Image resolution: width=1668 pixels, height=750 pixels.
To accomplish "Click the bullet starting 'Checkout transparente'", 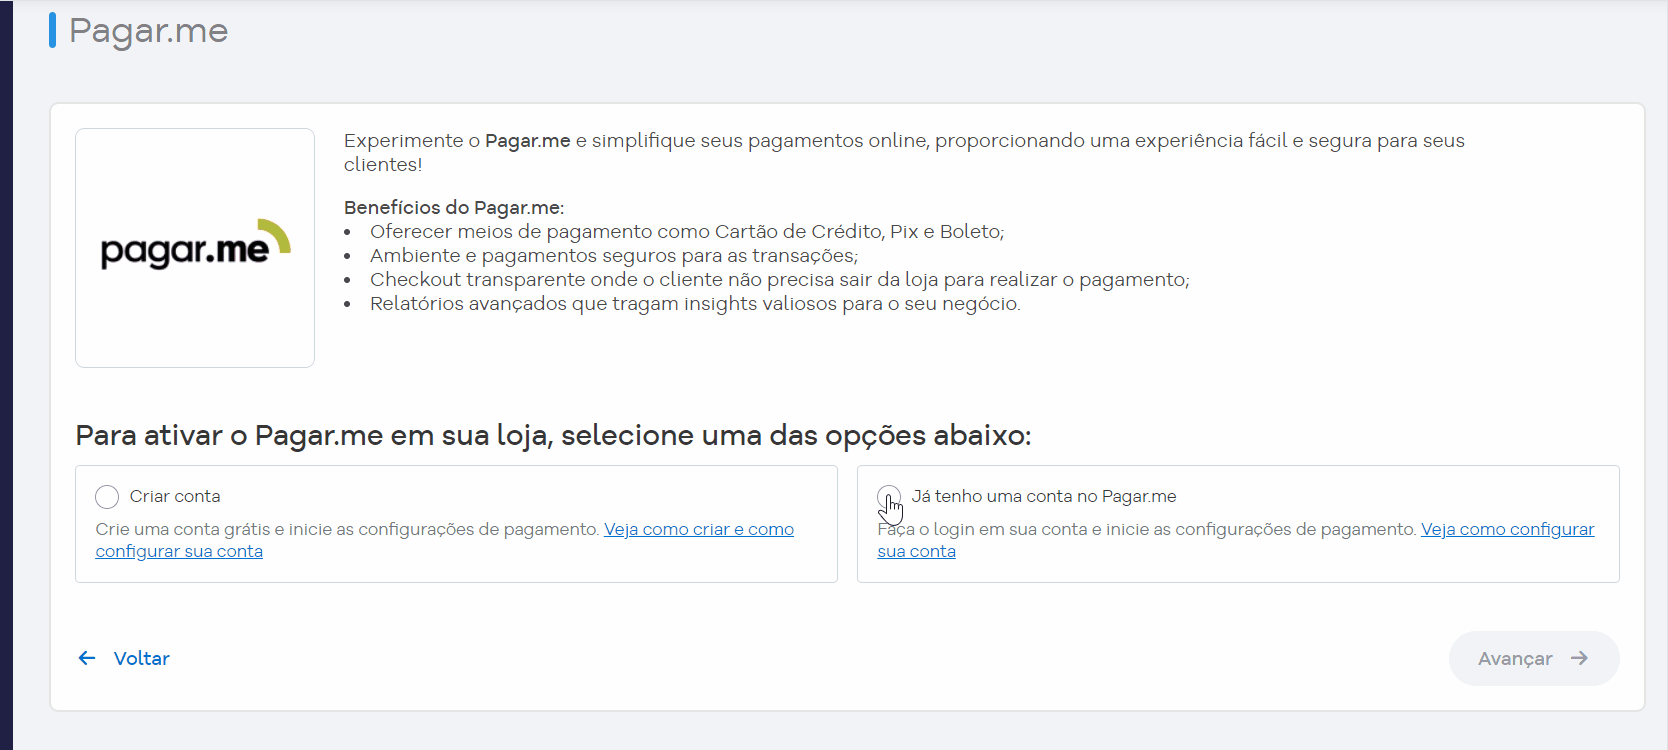I will [780, 280].
